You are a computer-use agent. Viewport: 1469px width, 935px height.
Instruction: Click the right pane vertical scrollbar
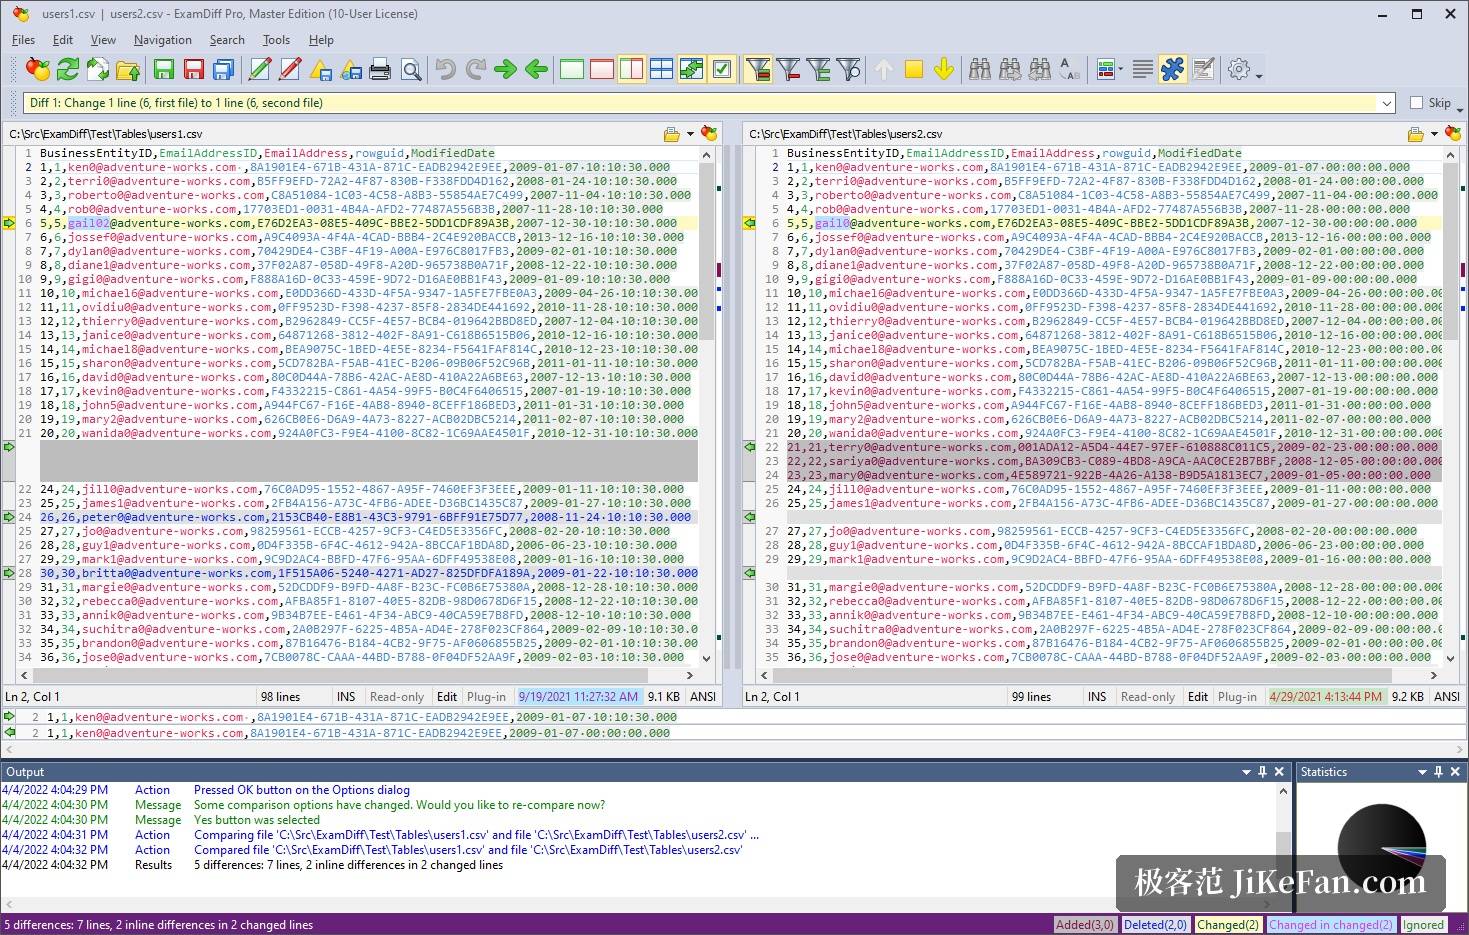[1451, 406]
